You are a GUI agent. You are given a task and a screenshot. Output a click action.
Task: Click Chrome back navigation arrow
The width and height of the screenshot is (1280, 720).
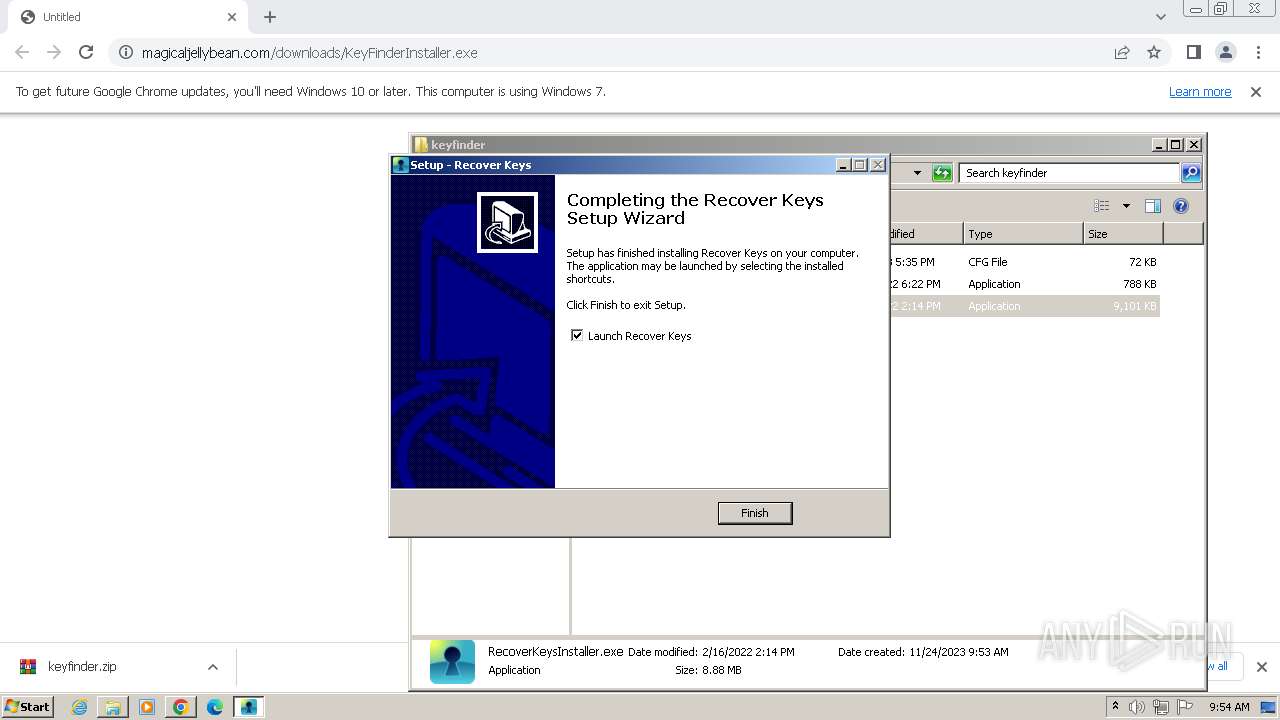22,52
